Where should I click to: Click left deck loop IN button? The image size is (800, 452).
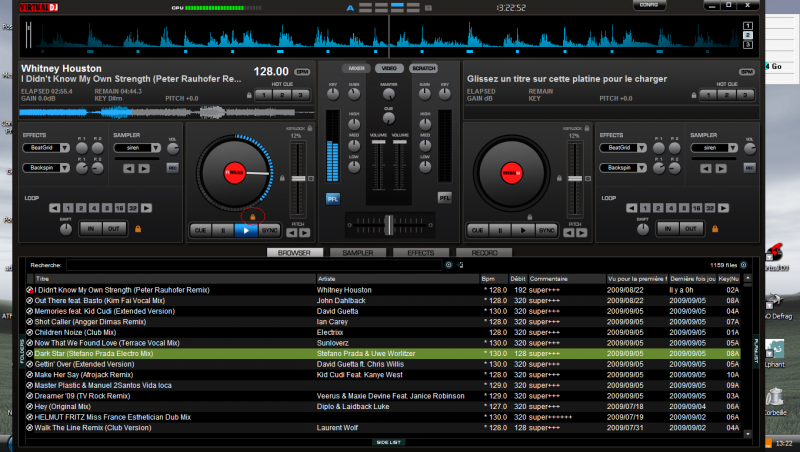pos(91,229)
